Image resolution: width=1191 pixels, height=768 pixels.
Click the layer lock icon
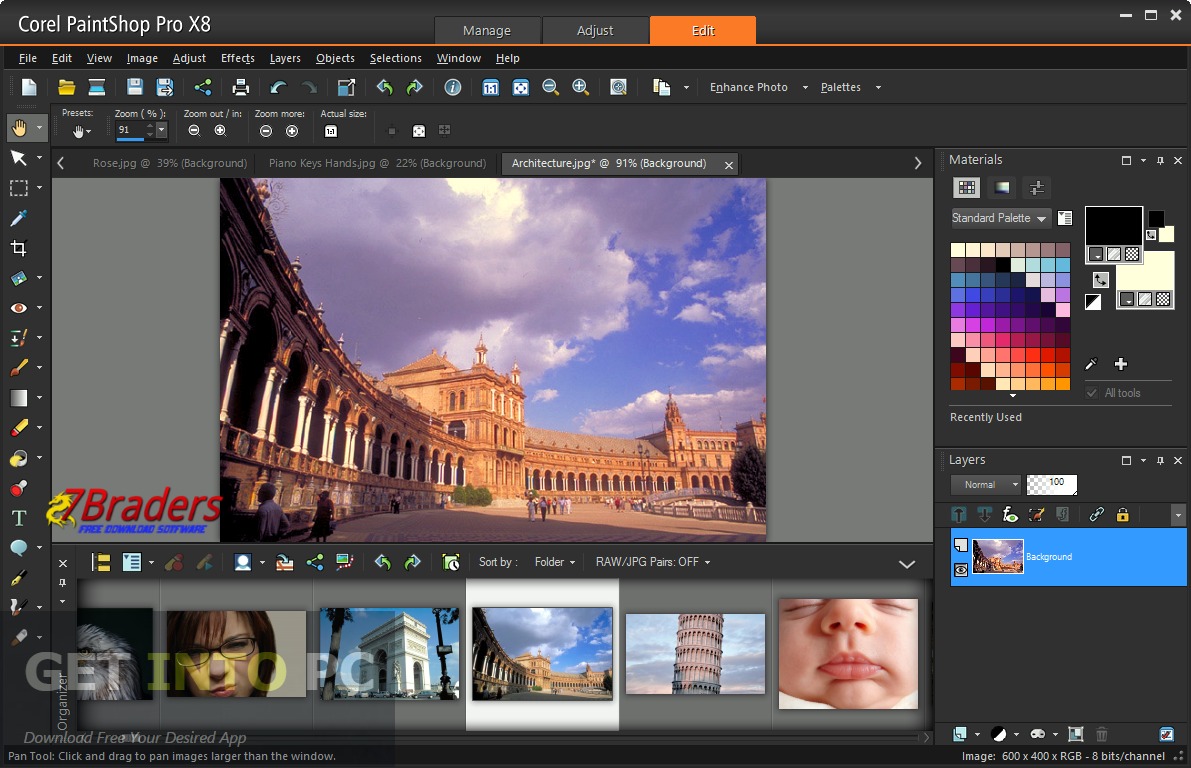click(x=1123, y=515)
